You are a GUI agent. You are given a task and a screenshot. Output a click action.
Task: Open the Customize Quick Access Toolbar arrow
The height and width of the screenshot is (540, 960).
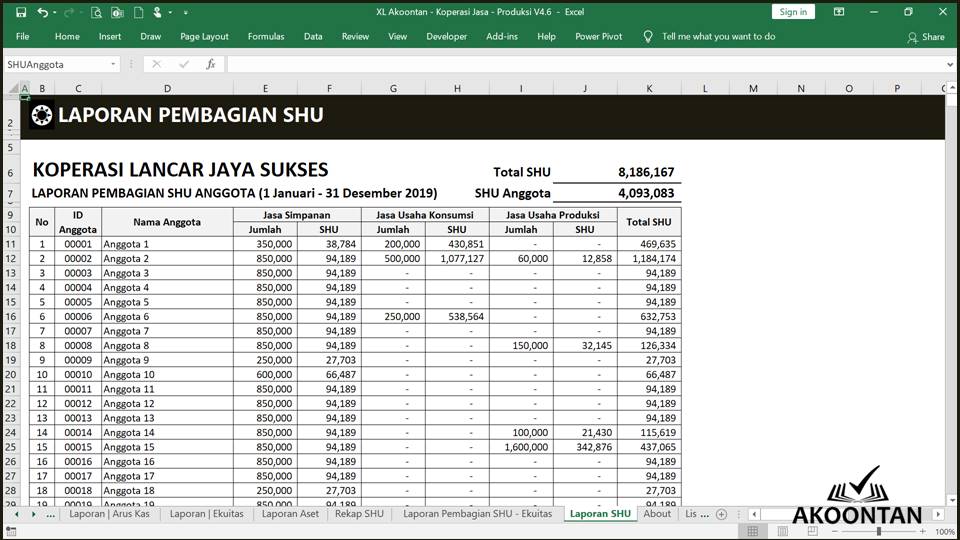pos(186,12)
